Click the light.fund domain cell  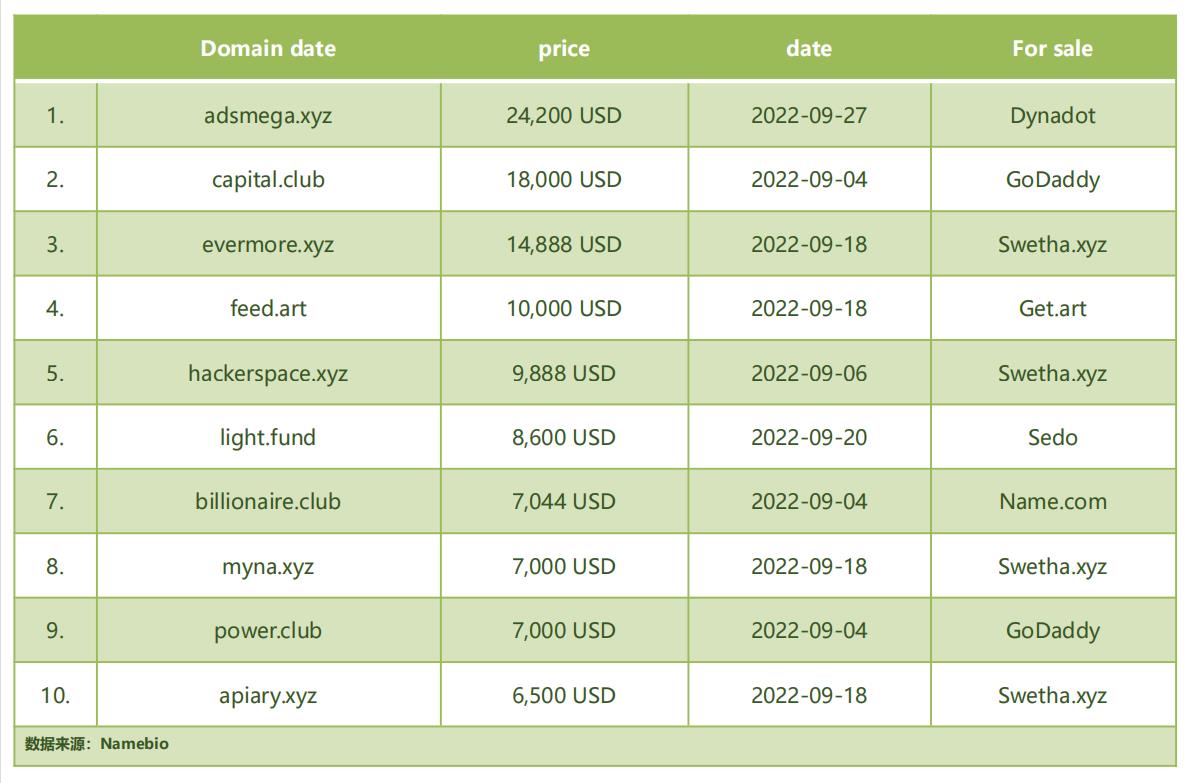click(268, 437)
